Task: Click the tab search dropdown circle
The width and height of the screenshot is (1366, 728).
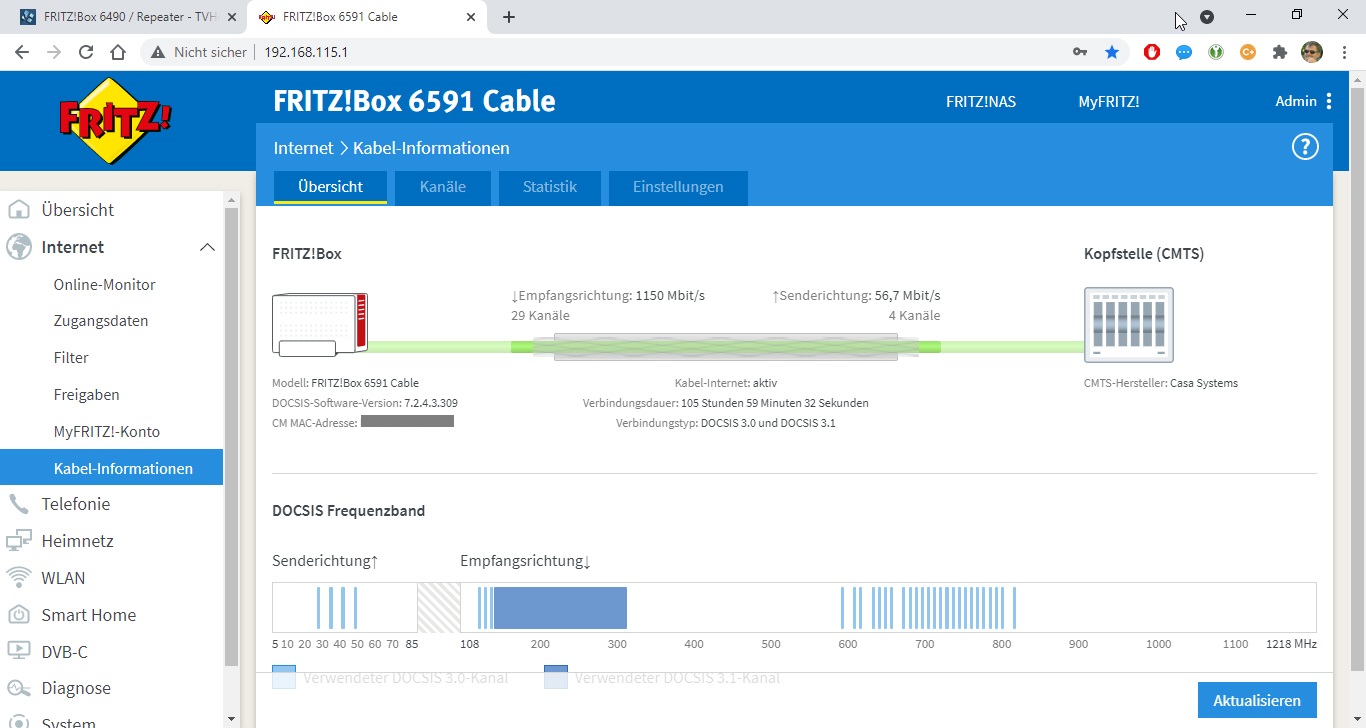Action: click(x=1207, y=17)
